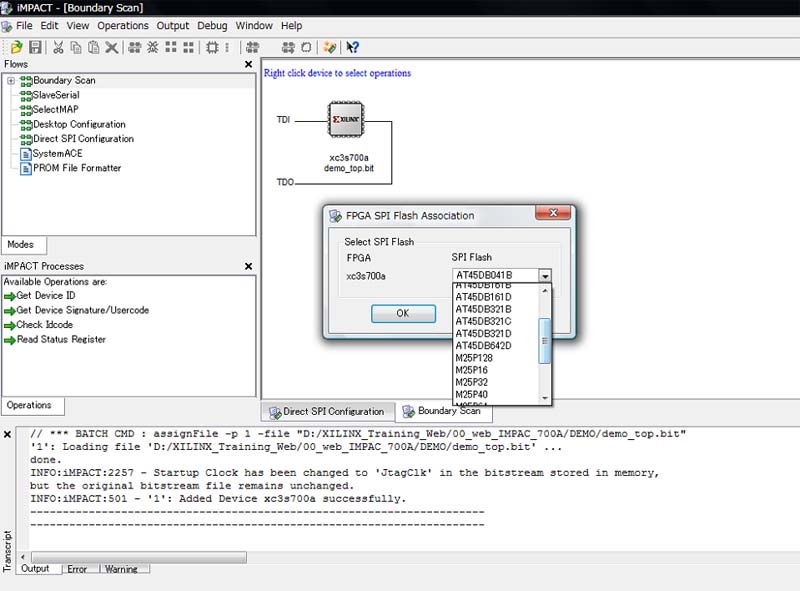Show the Error transcript tab
The width and height of the screenshot is (800, 591).
pos(77,569)
